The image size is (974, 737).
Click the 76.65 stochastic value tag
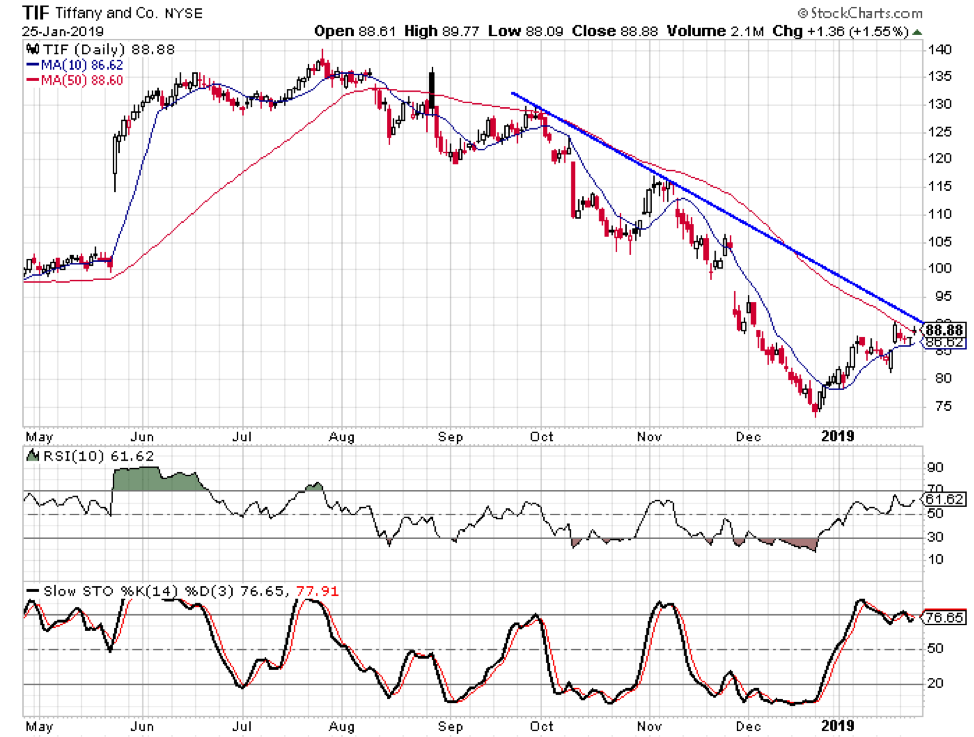(x=944, y=618)
